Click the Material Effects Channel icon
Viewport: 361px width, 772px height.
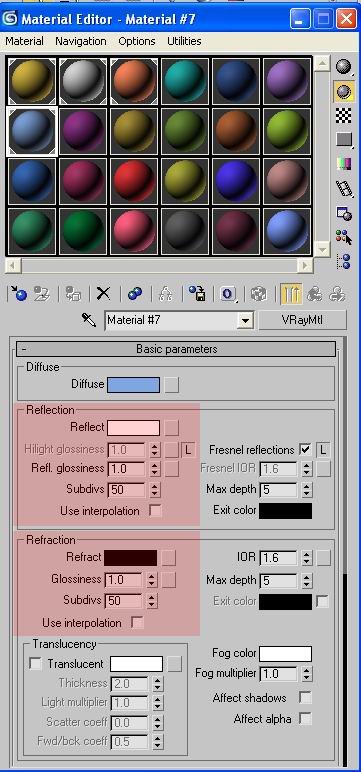point(228,294)
